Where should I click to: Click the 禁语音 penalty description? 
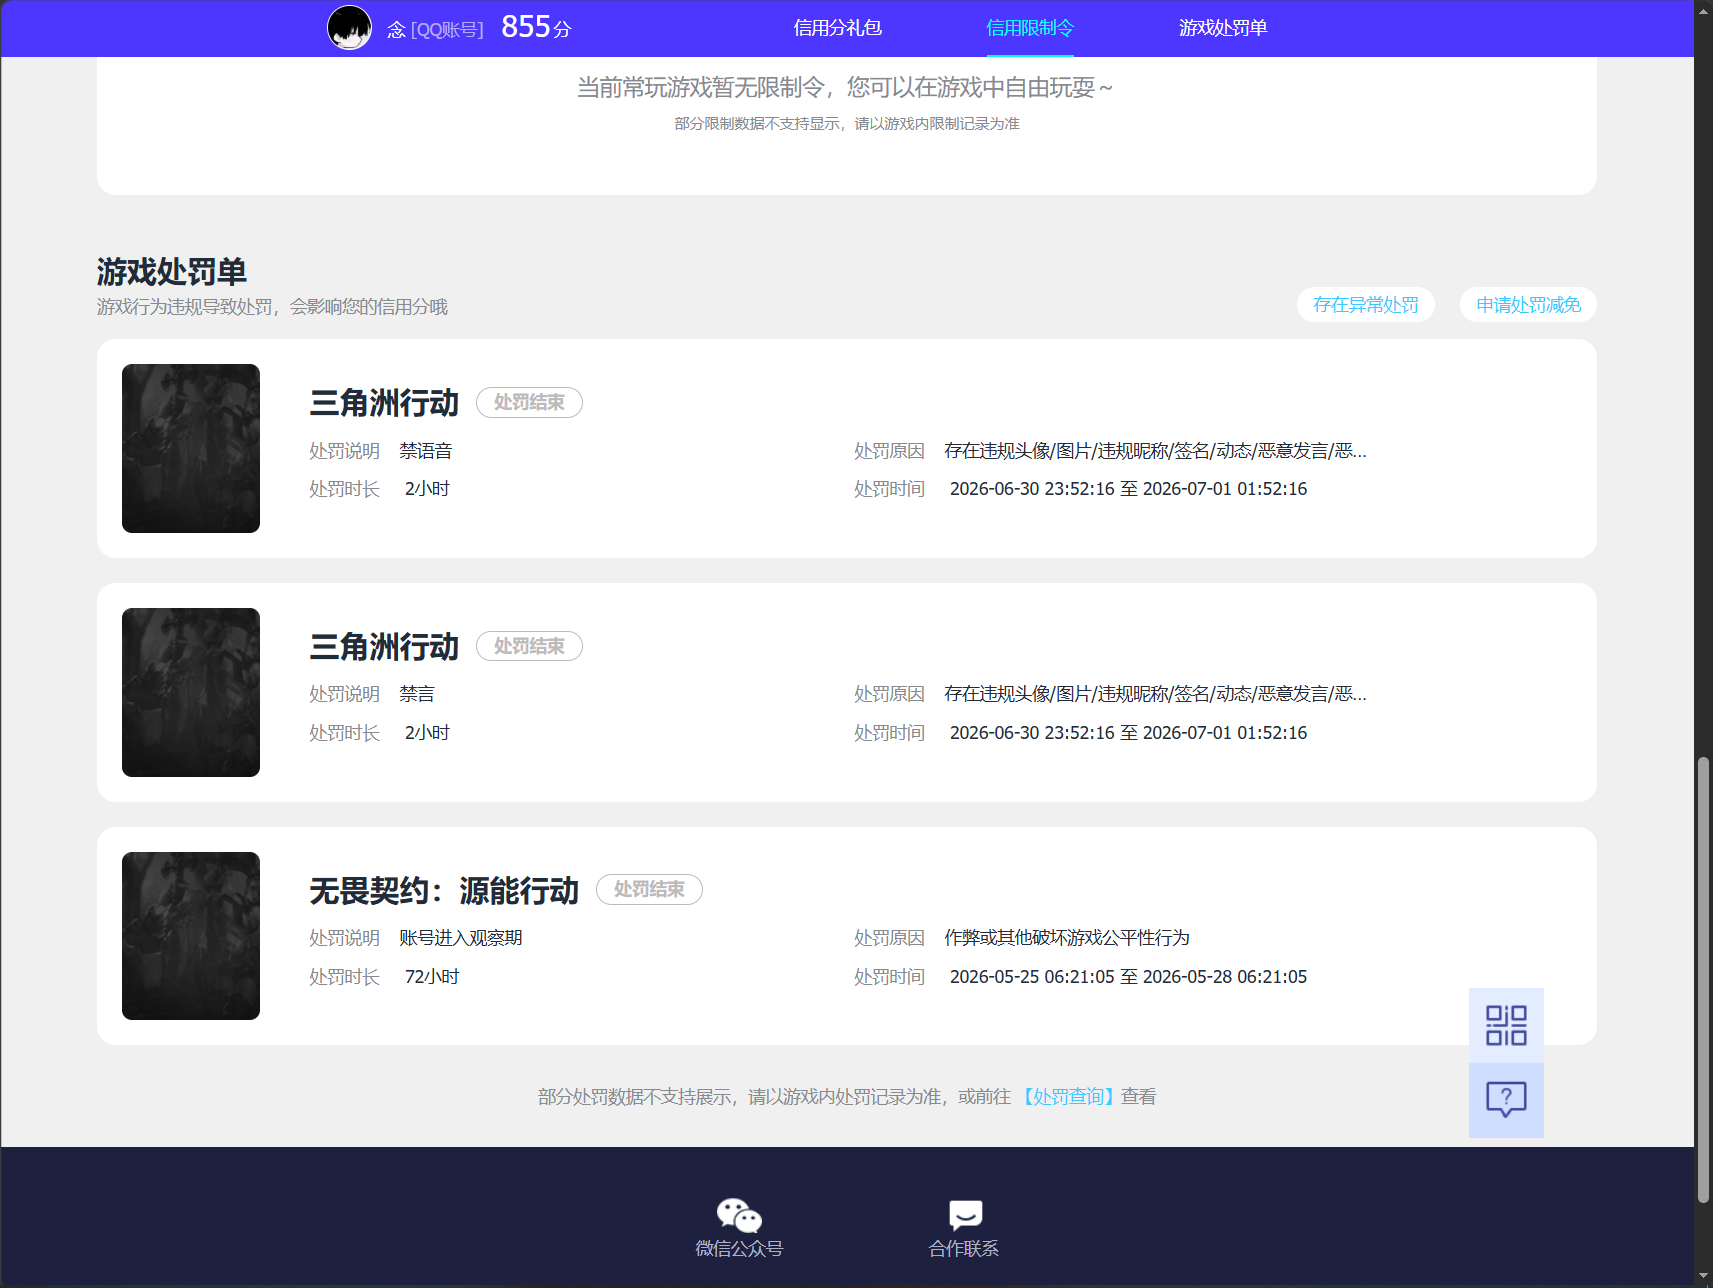[426, 451]
